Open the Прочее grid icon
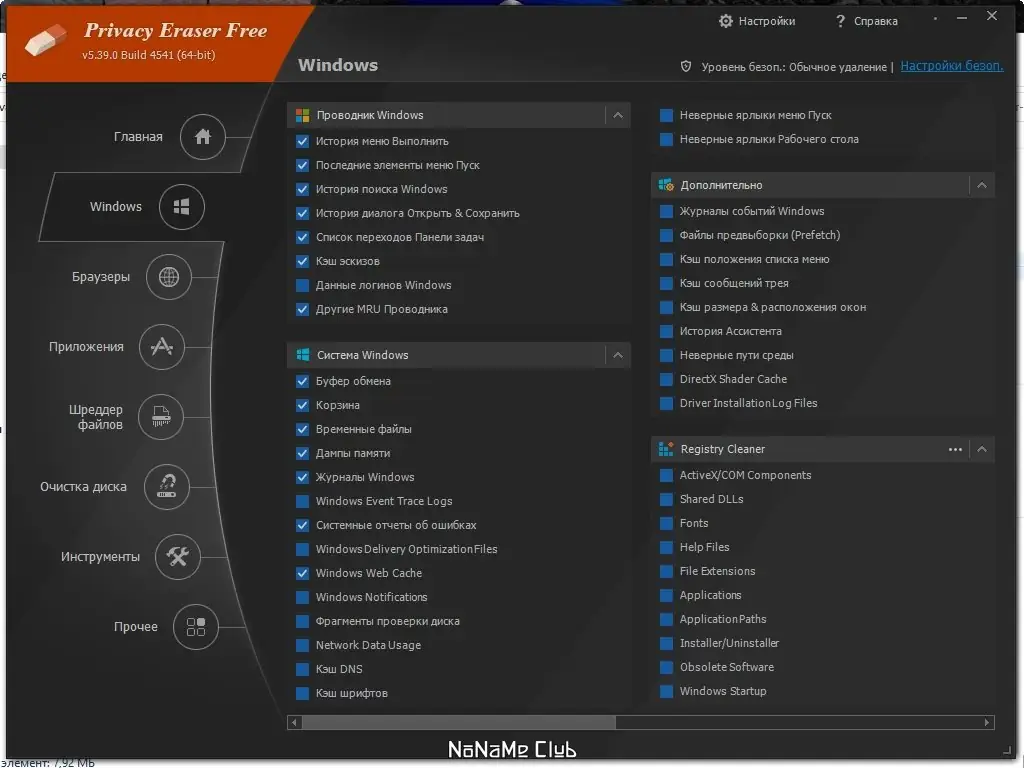Image resolution: width=1024 pixels, height=768 pixels. tap(195, 627)
